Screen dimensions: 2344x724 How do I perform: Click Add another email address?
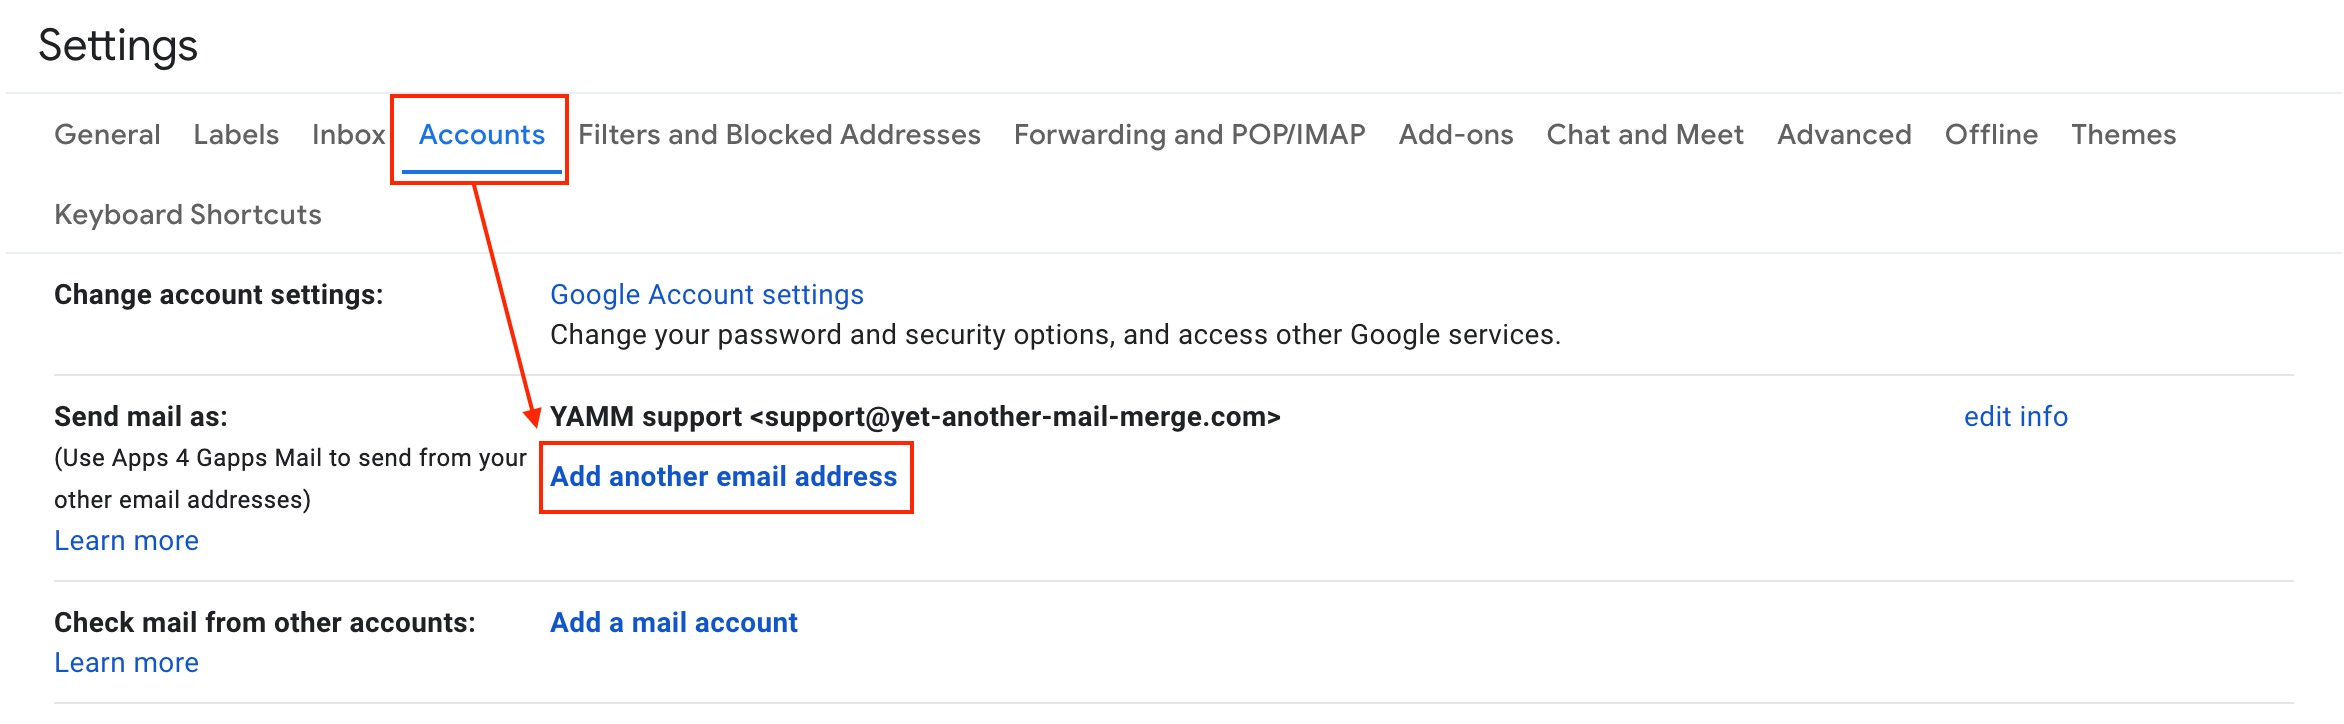coord(723,477)
